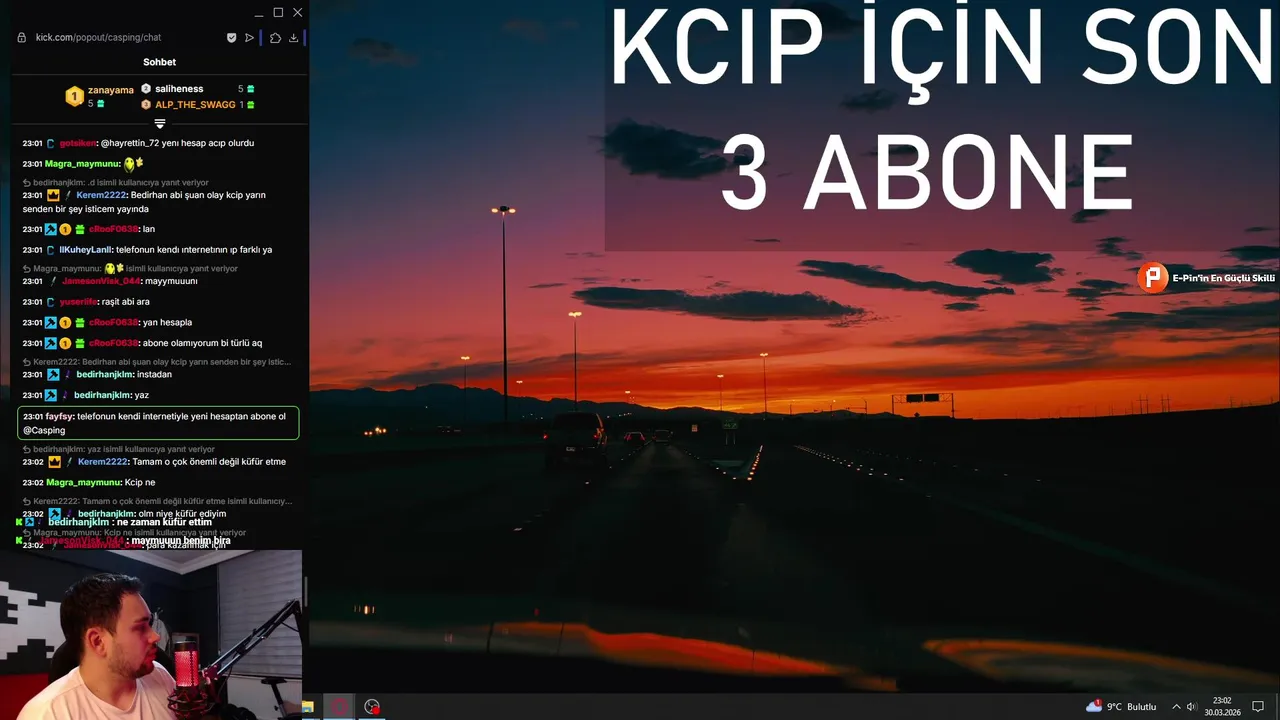Image resolution: width=1280 pixels, height=720 pixels.
Task: Click the kick.com/popout/casping/chat address bar
Action: coord(98,38)
